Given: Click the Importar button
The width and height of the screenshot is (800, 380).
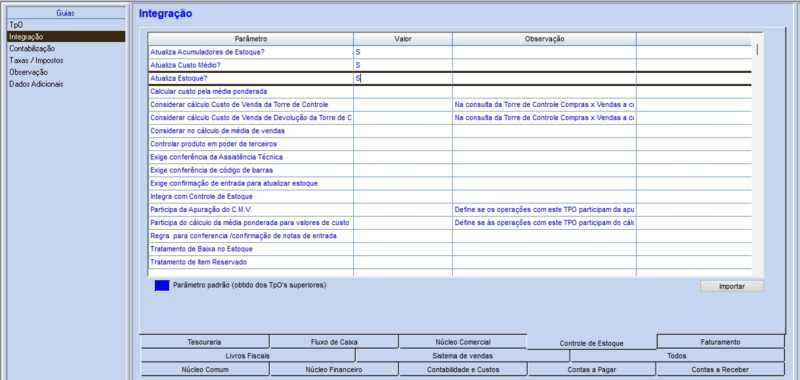Looking at the screenshot, I should (x=732, y=286).
